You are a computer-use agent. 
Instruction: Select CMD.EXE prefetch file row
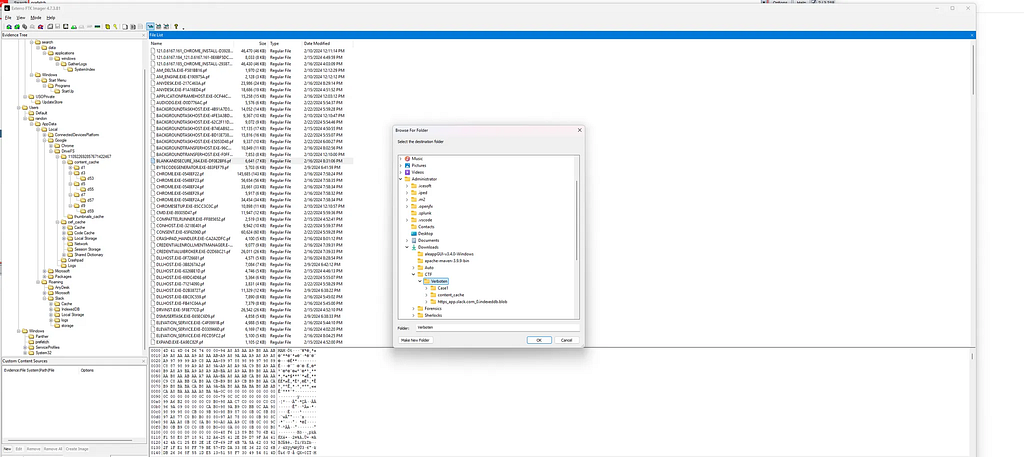pos(251,213)
